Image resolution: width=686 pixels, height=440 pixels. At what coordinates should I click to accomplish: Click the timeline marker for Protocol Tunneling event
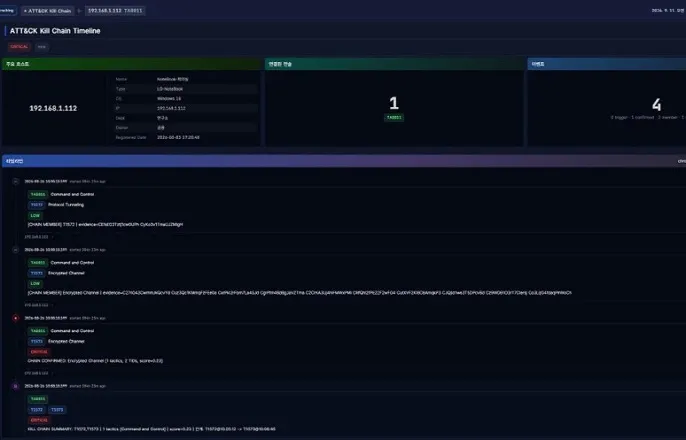(x=16, y=181)
